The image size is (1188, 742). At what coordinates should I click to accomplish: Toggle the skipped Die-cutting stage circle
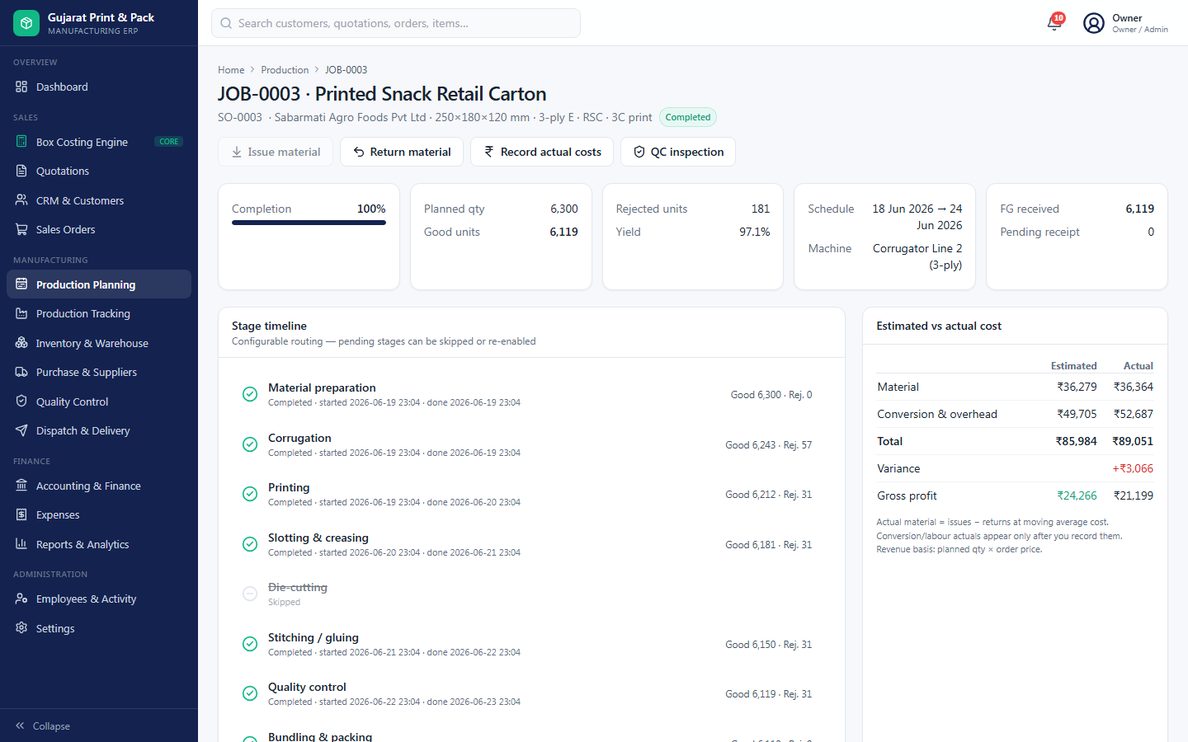pyautogui.click(x=249, y=594)
